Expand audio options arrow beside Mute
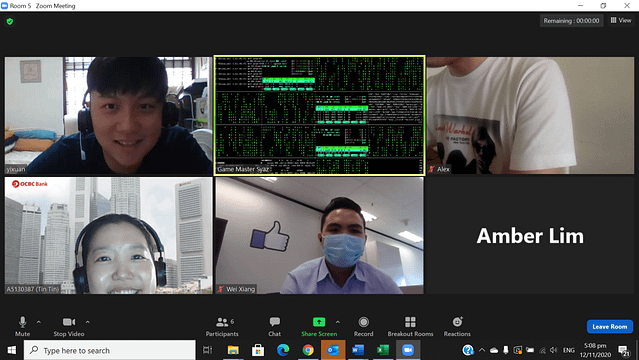 [39, 322]
